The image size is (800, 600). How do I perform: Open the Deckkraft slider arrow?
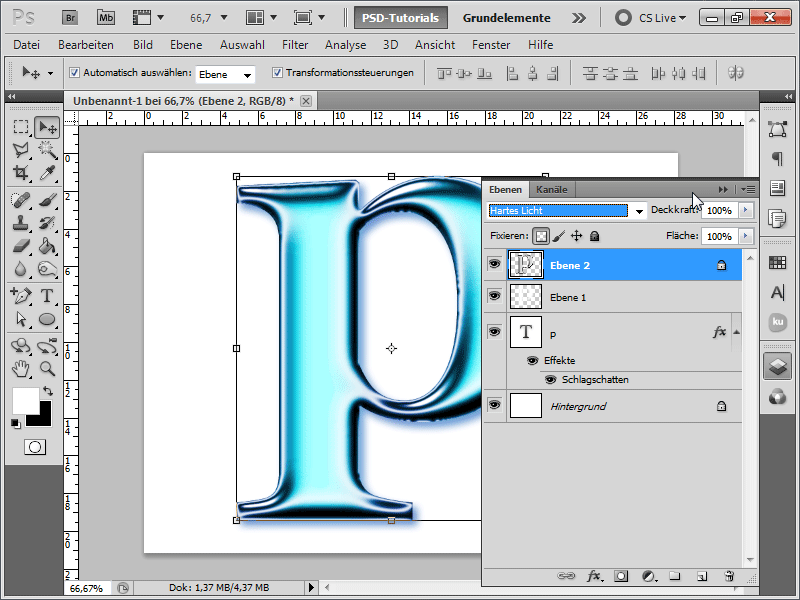(746, 210)
